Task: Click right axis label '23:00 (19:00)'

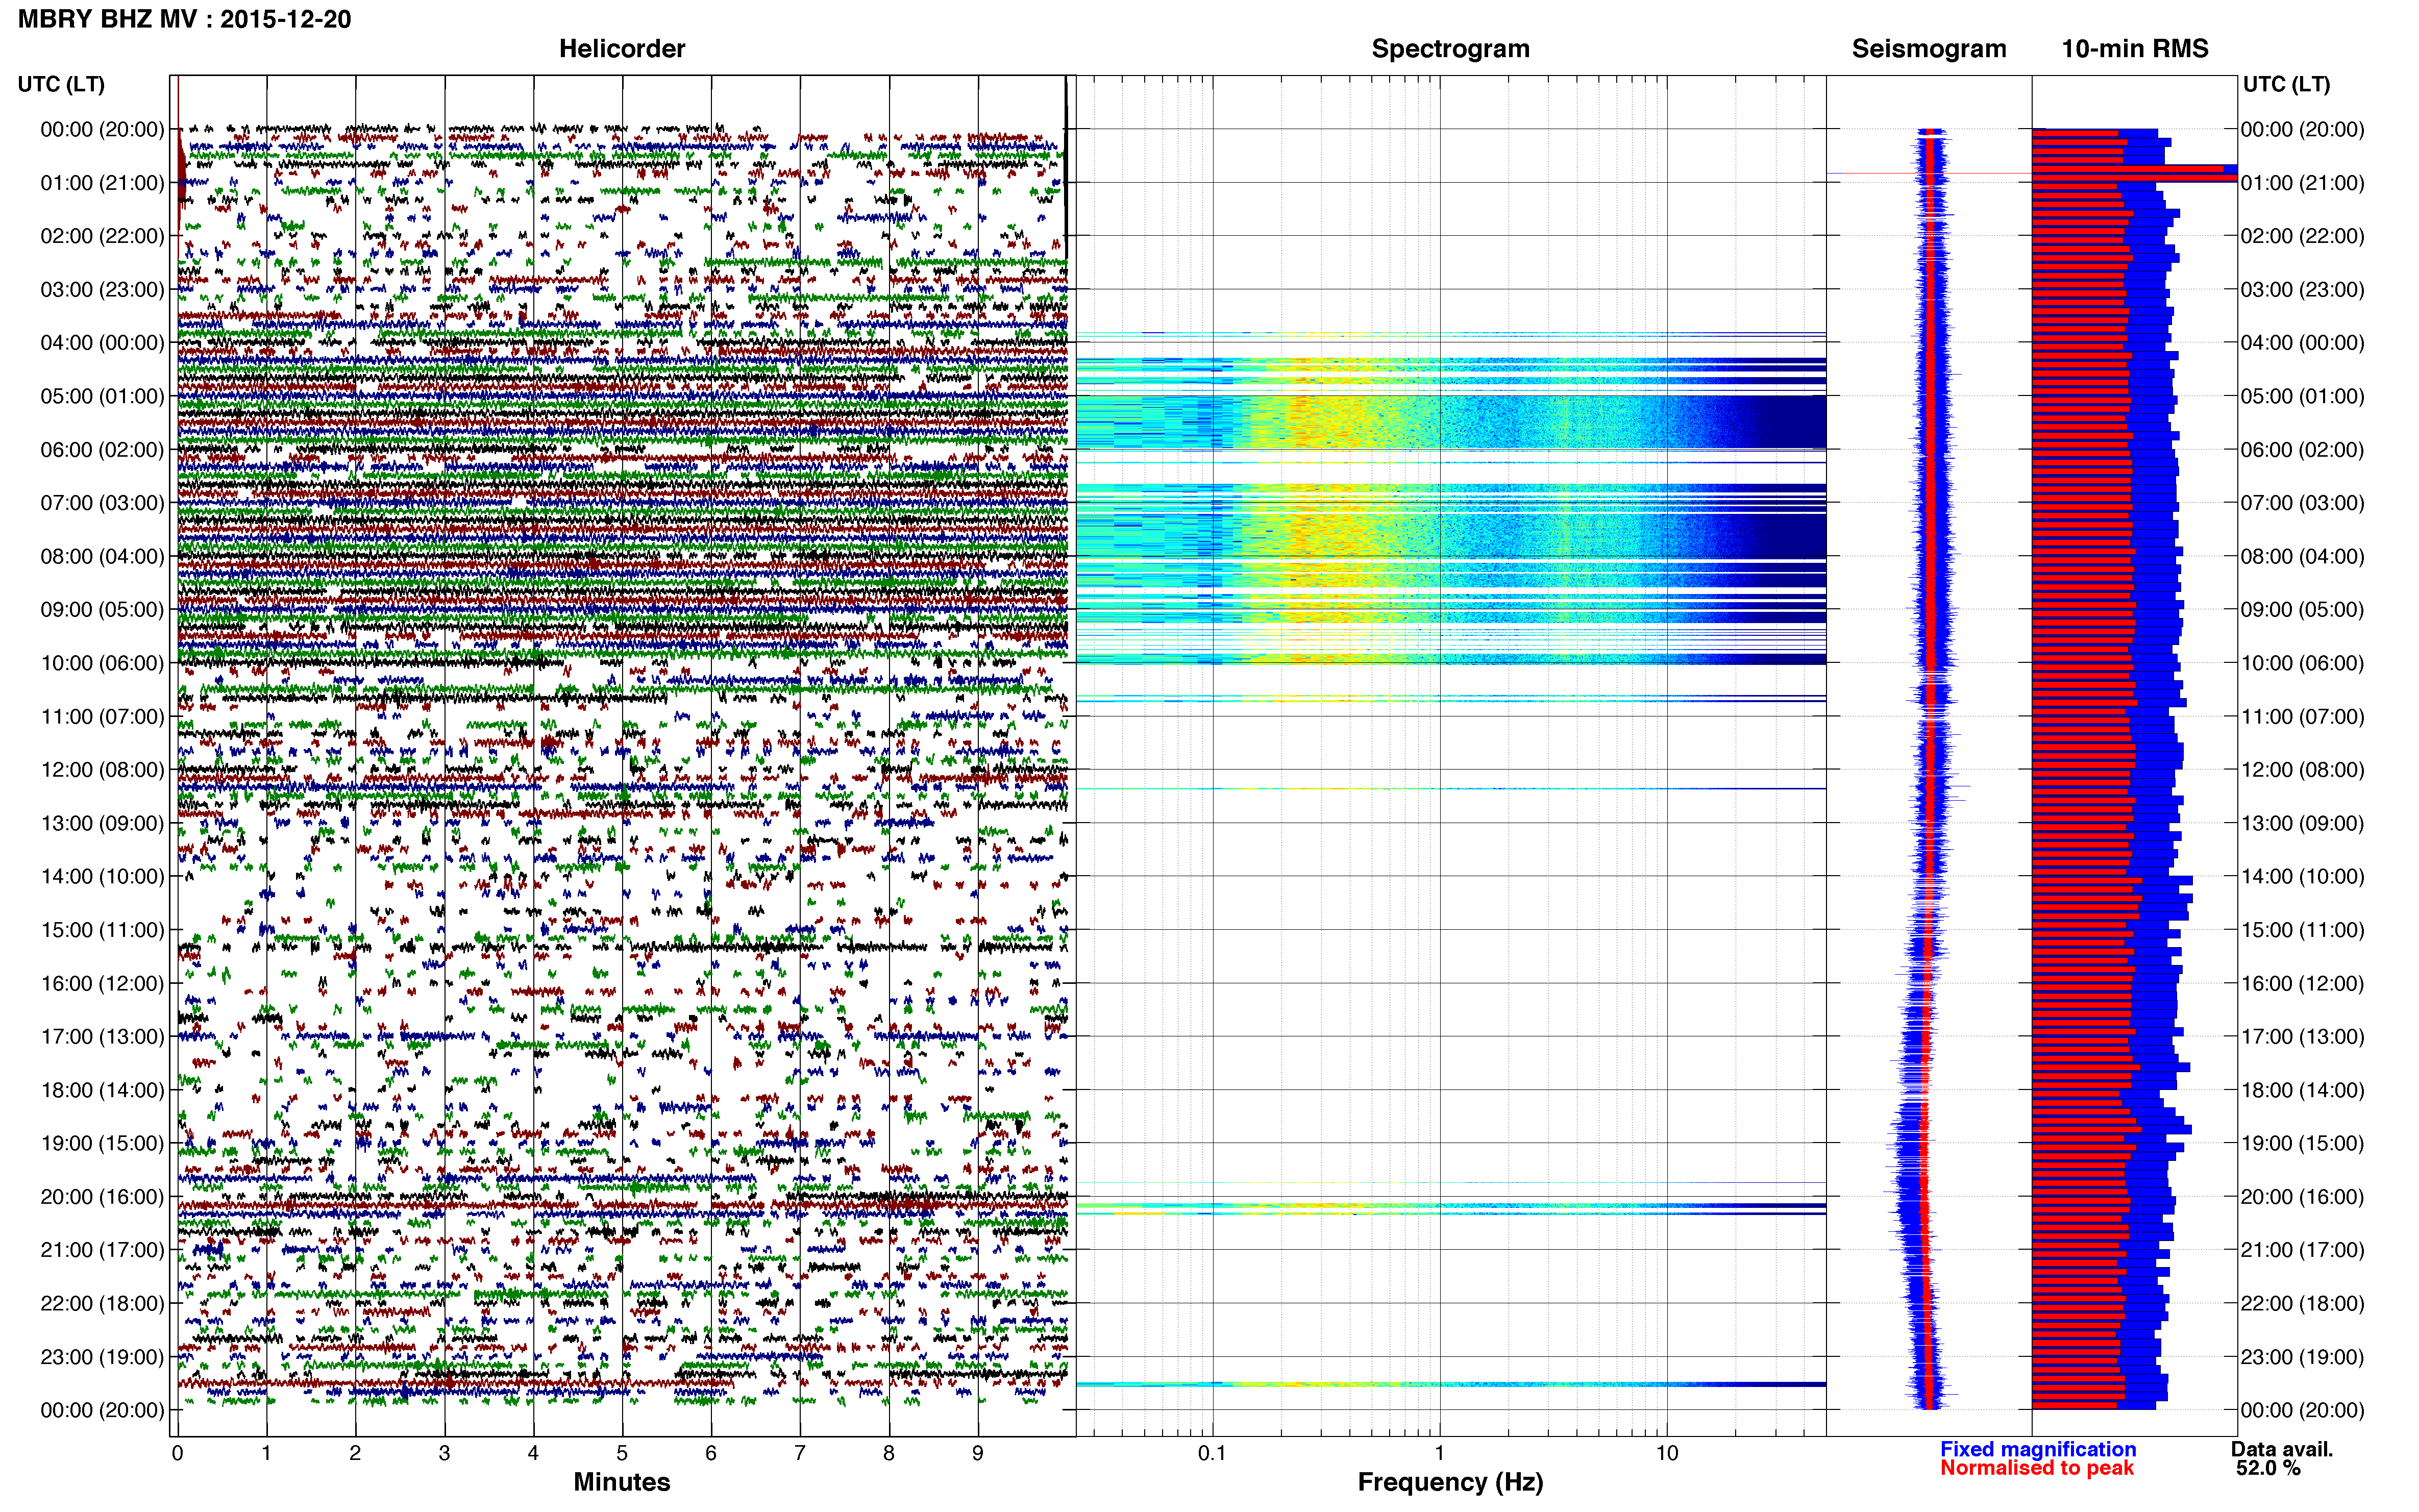Action: click(2302, 1357)
